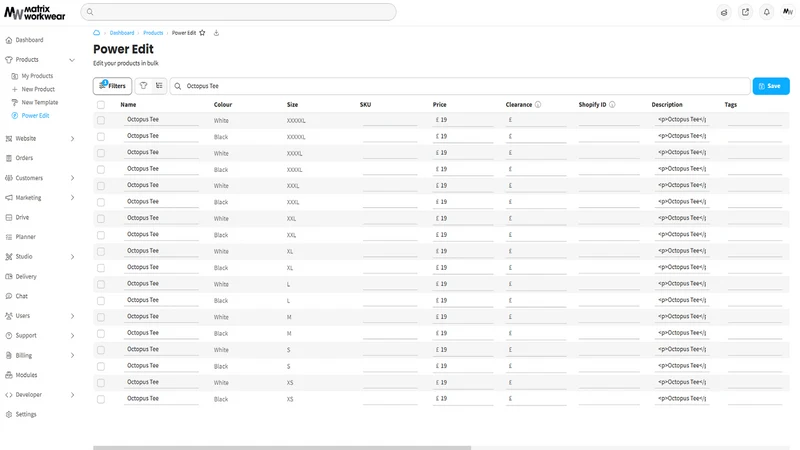The width and height of the screenshot is (800, 450).
Task: Click the list view icon next to funnel
Action: pos(159,86)
